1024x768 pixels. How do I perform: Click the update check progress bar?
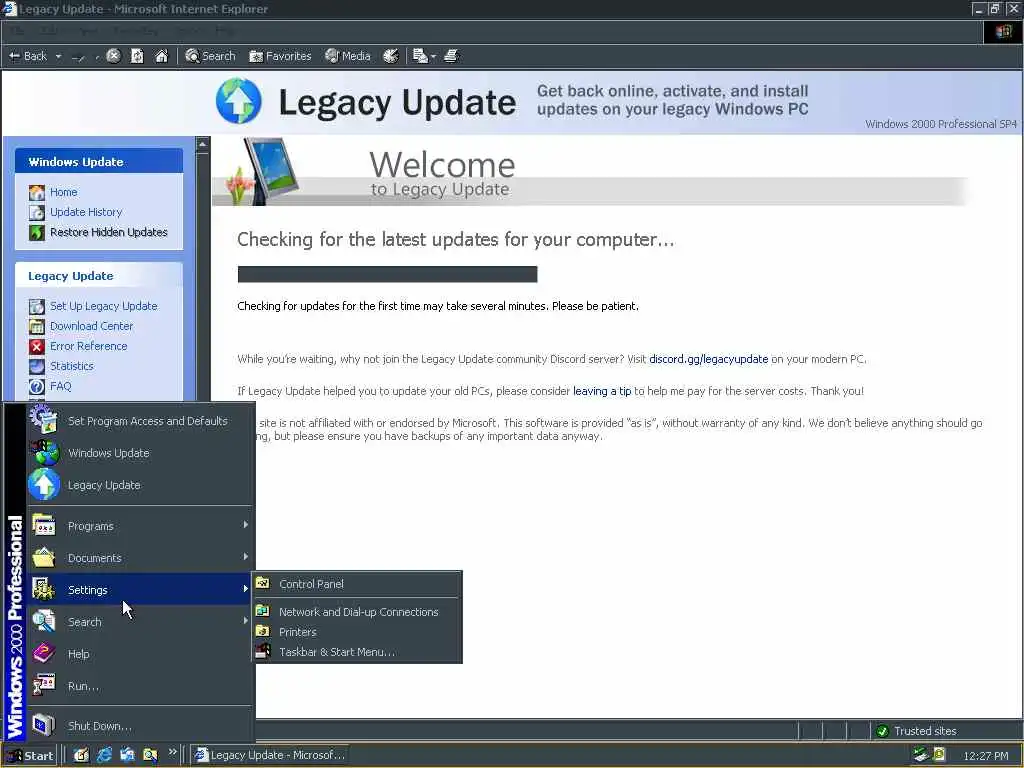click(387, 274)
